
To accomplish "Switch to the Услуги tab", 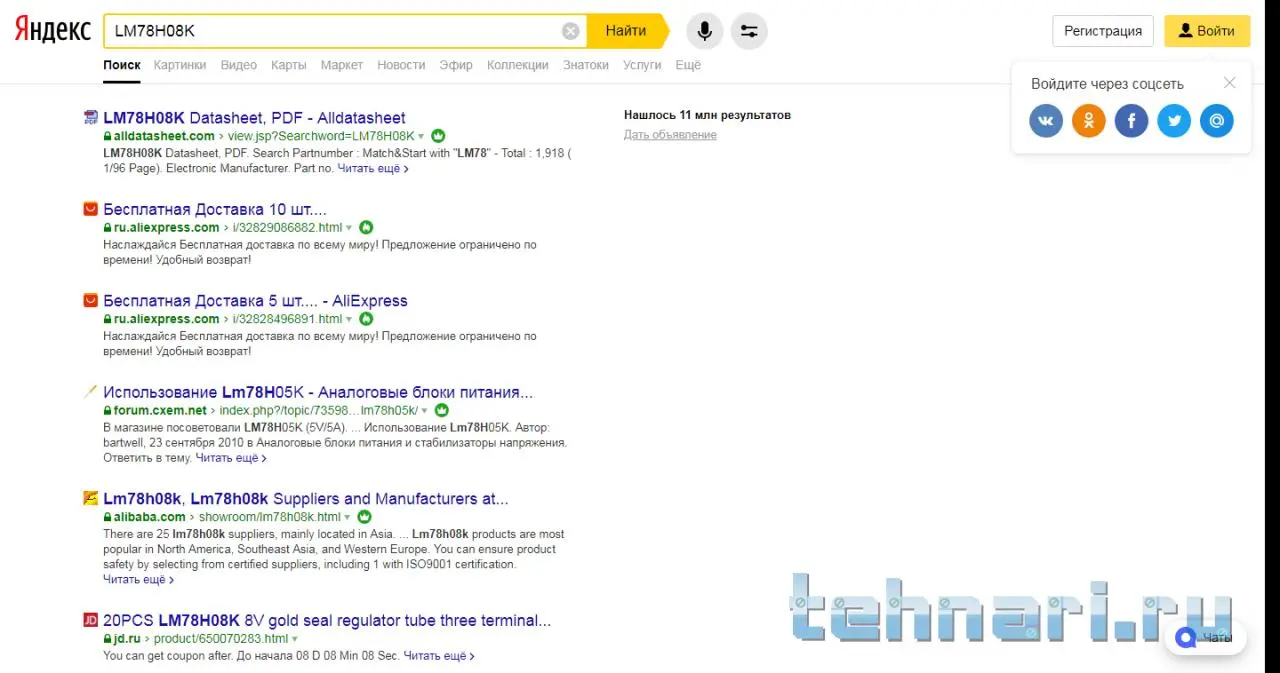I will (x=642, y=65).
